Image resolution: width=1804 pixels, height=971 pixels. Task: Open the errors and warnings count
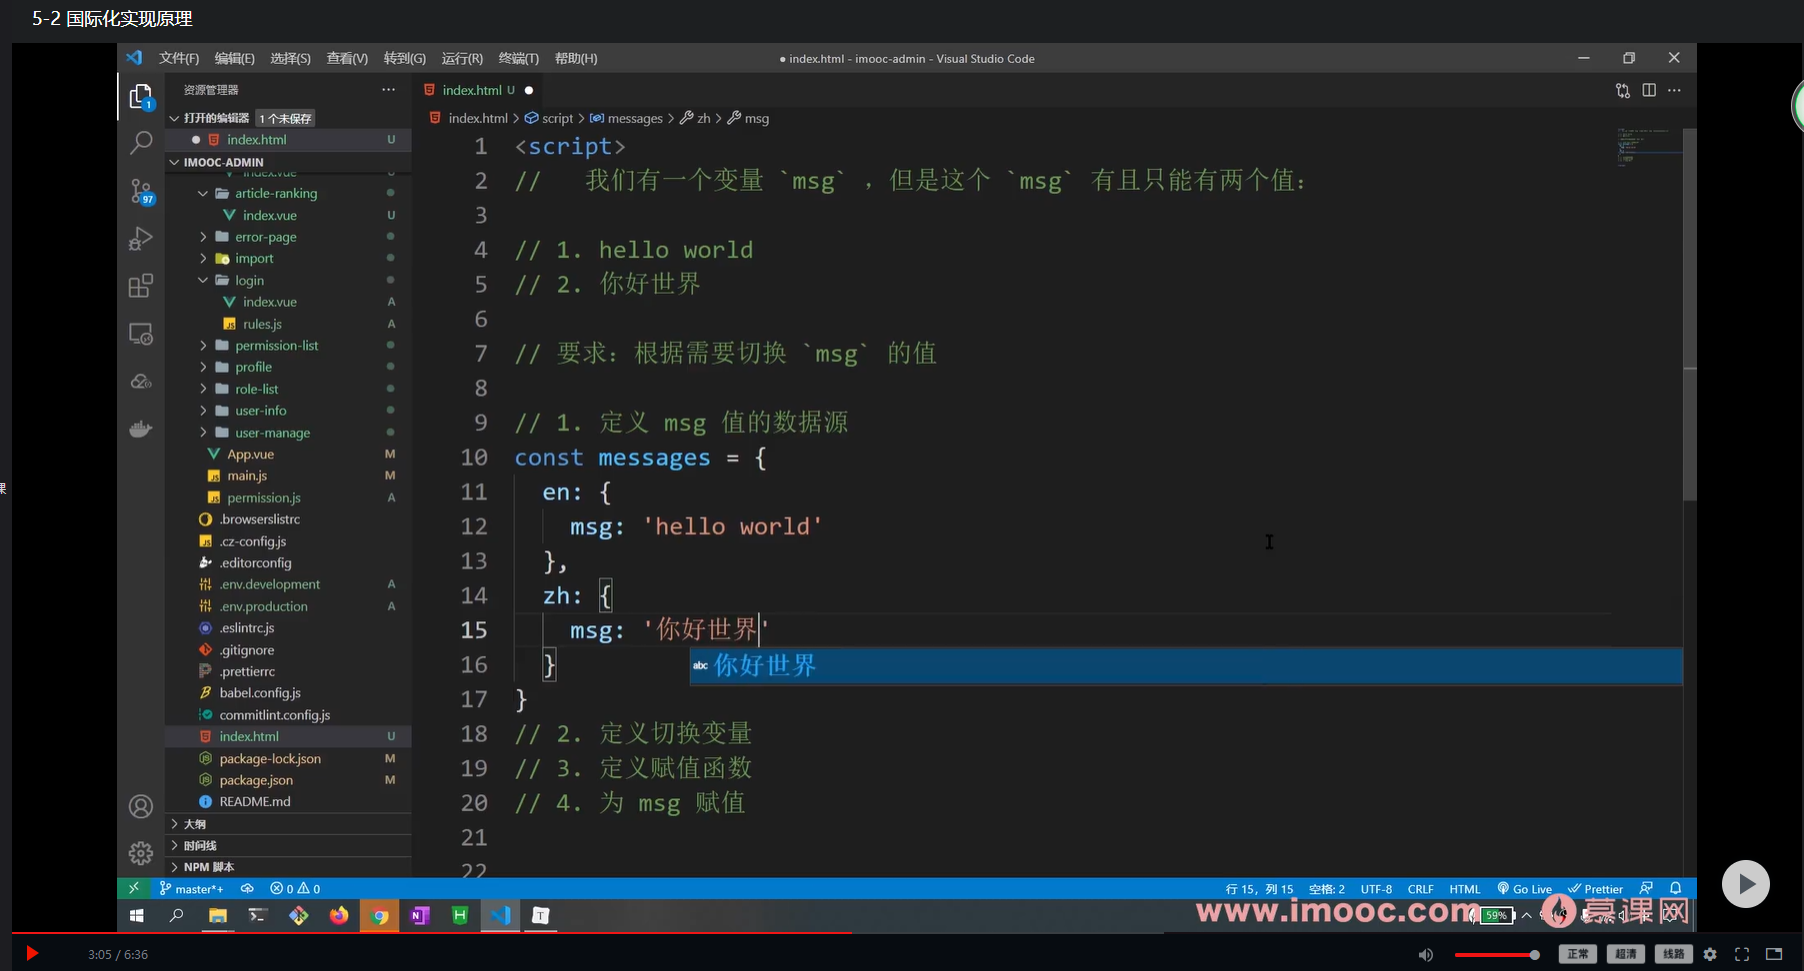(295, 888)
